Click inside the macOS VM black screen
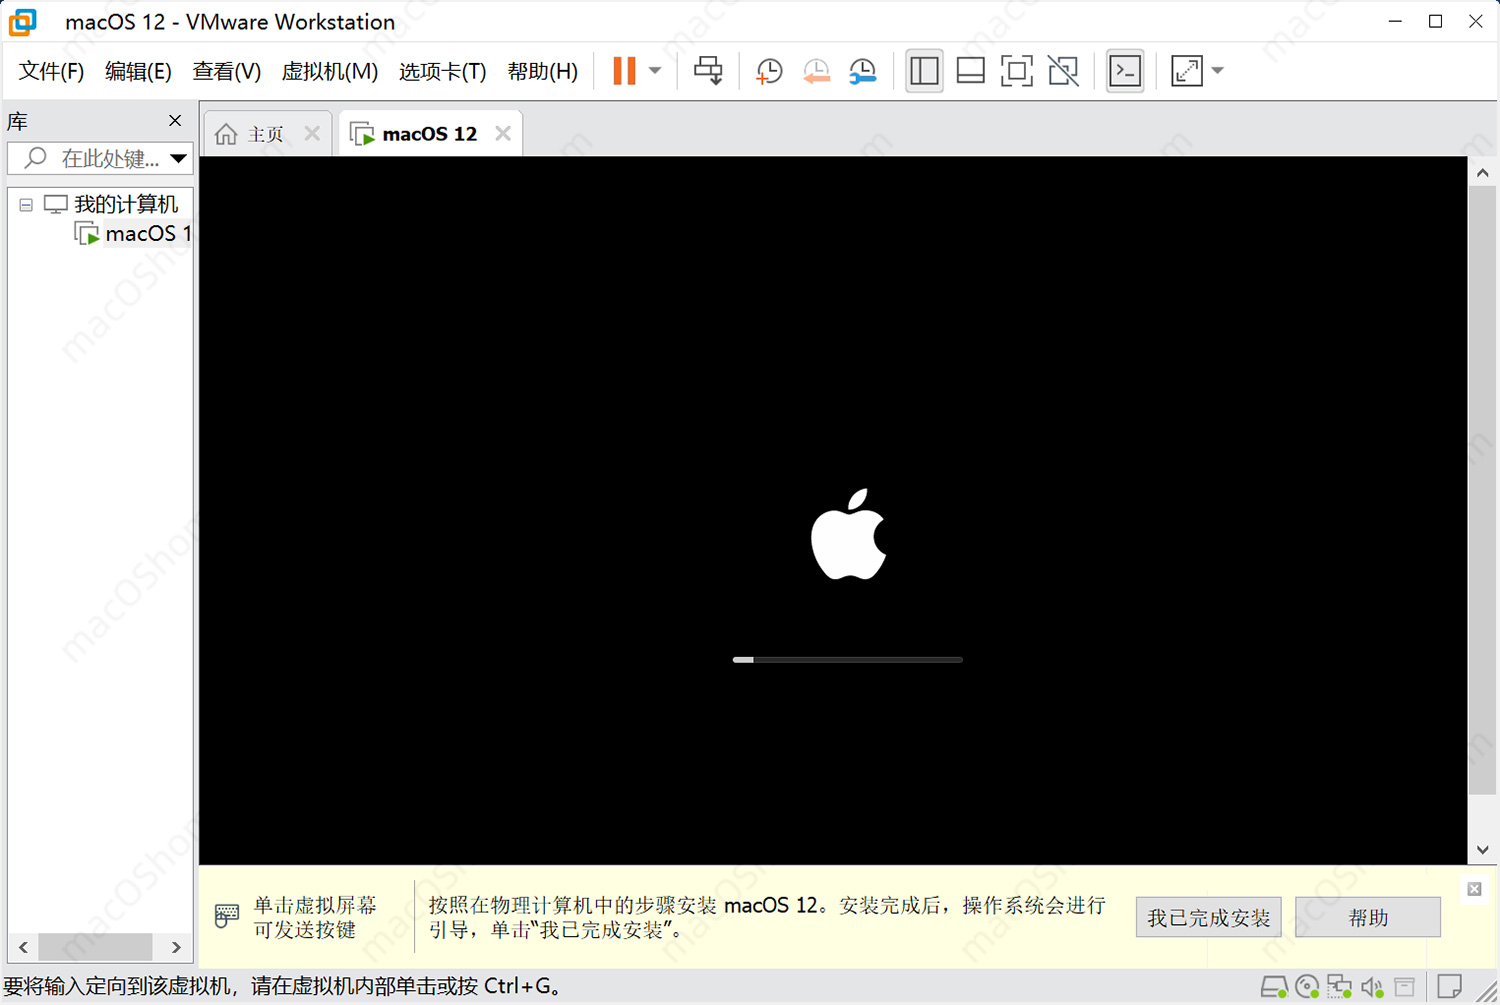The image size is (1500, 1005). click(833, 510)
